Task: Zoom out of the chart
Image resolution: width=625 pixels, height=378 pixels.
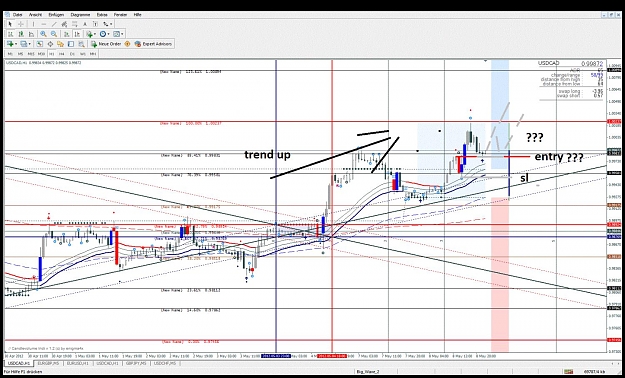Action: click(x=54, y=34)
